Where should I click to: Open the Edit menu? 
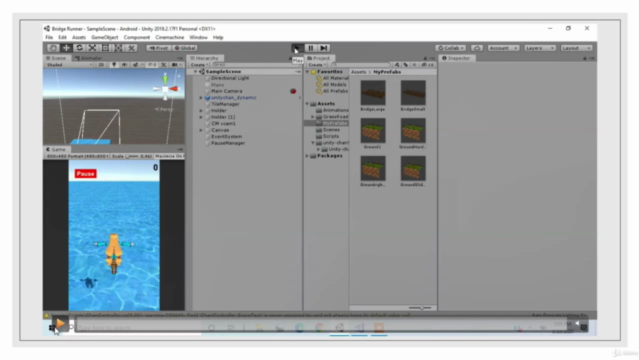(62, 38)
